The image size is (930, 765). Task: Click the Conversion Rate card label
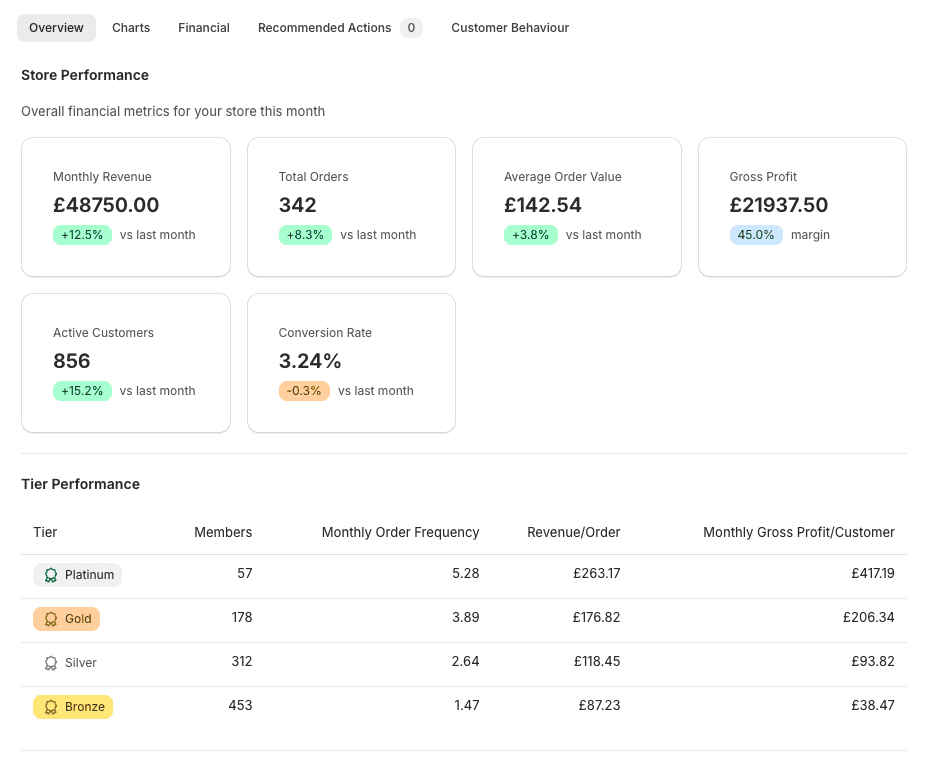pos(325,333)
